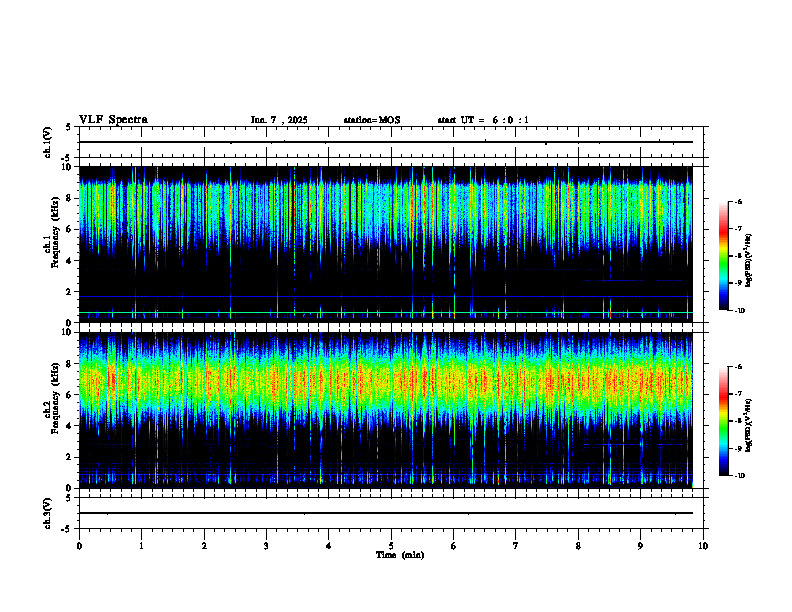Click time axis tick label "4"
Screen dimensions: 792x612
tap(328, 546)
